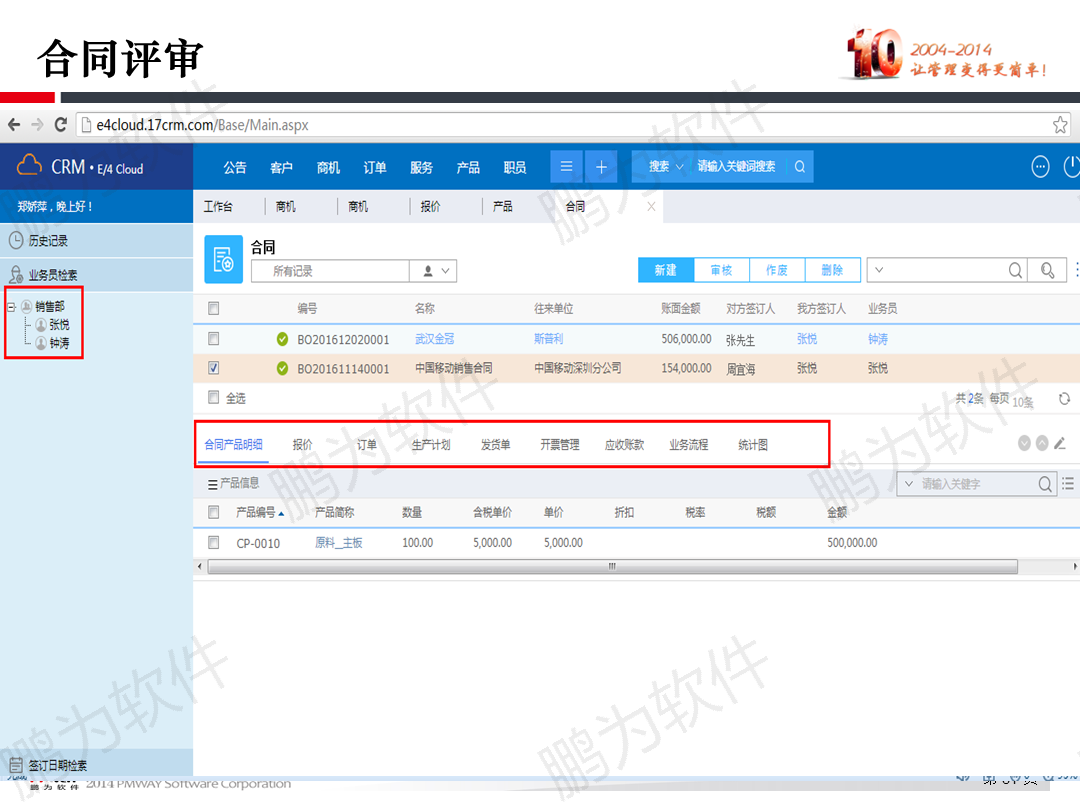Click the edit pencil icon

(1060, 444)
